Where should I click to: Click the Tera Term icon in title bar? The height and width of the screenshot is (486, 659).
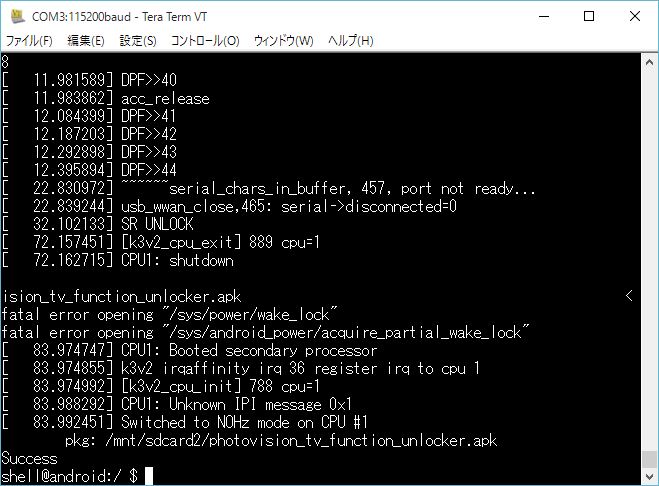tap(17, 16)
